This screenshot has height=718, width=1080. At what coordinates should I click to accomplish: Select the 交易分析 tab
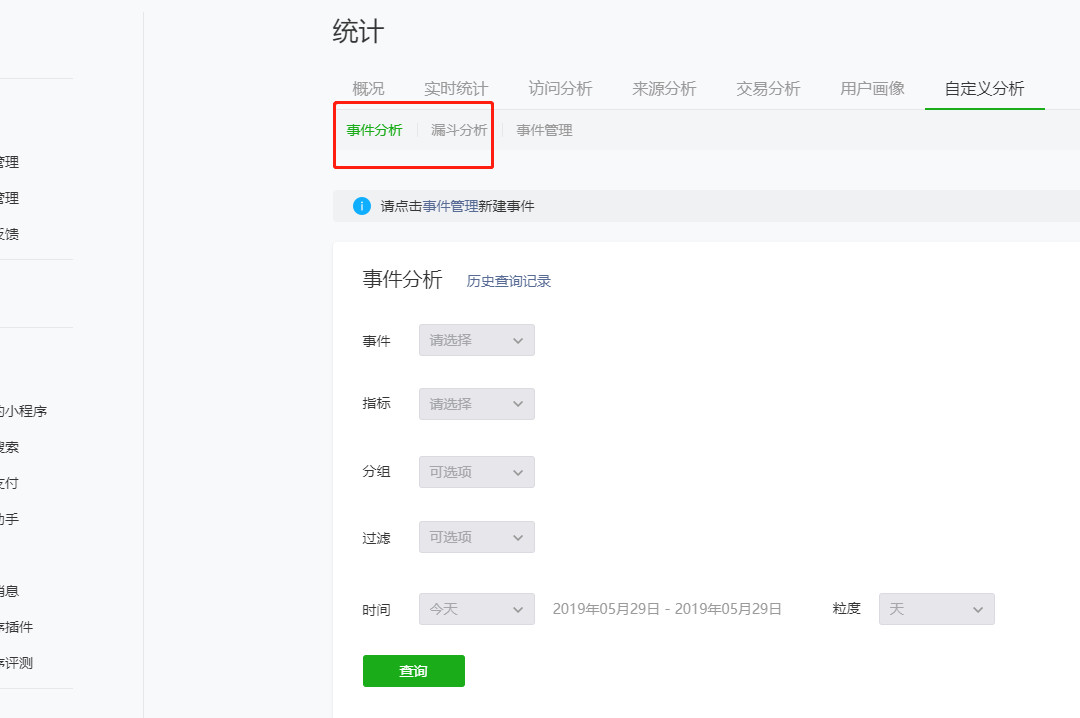click(768, 89)
